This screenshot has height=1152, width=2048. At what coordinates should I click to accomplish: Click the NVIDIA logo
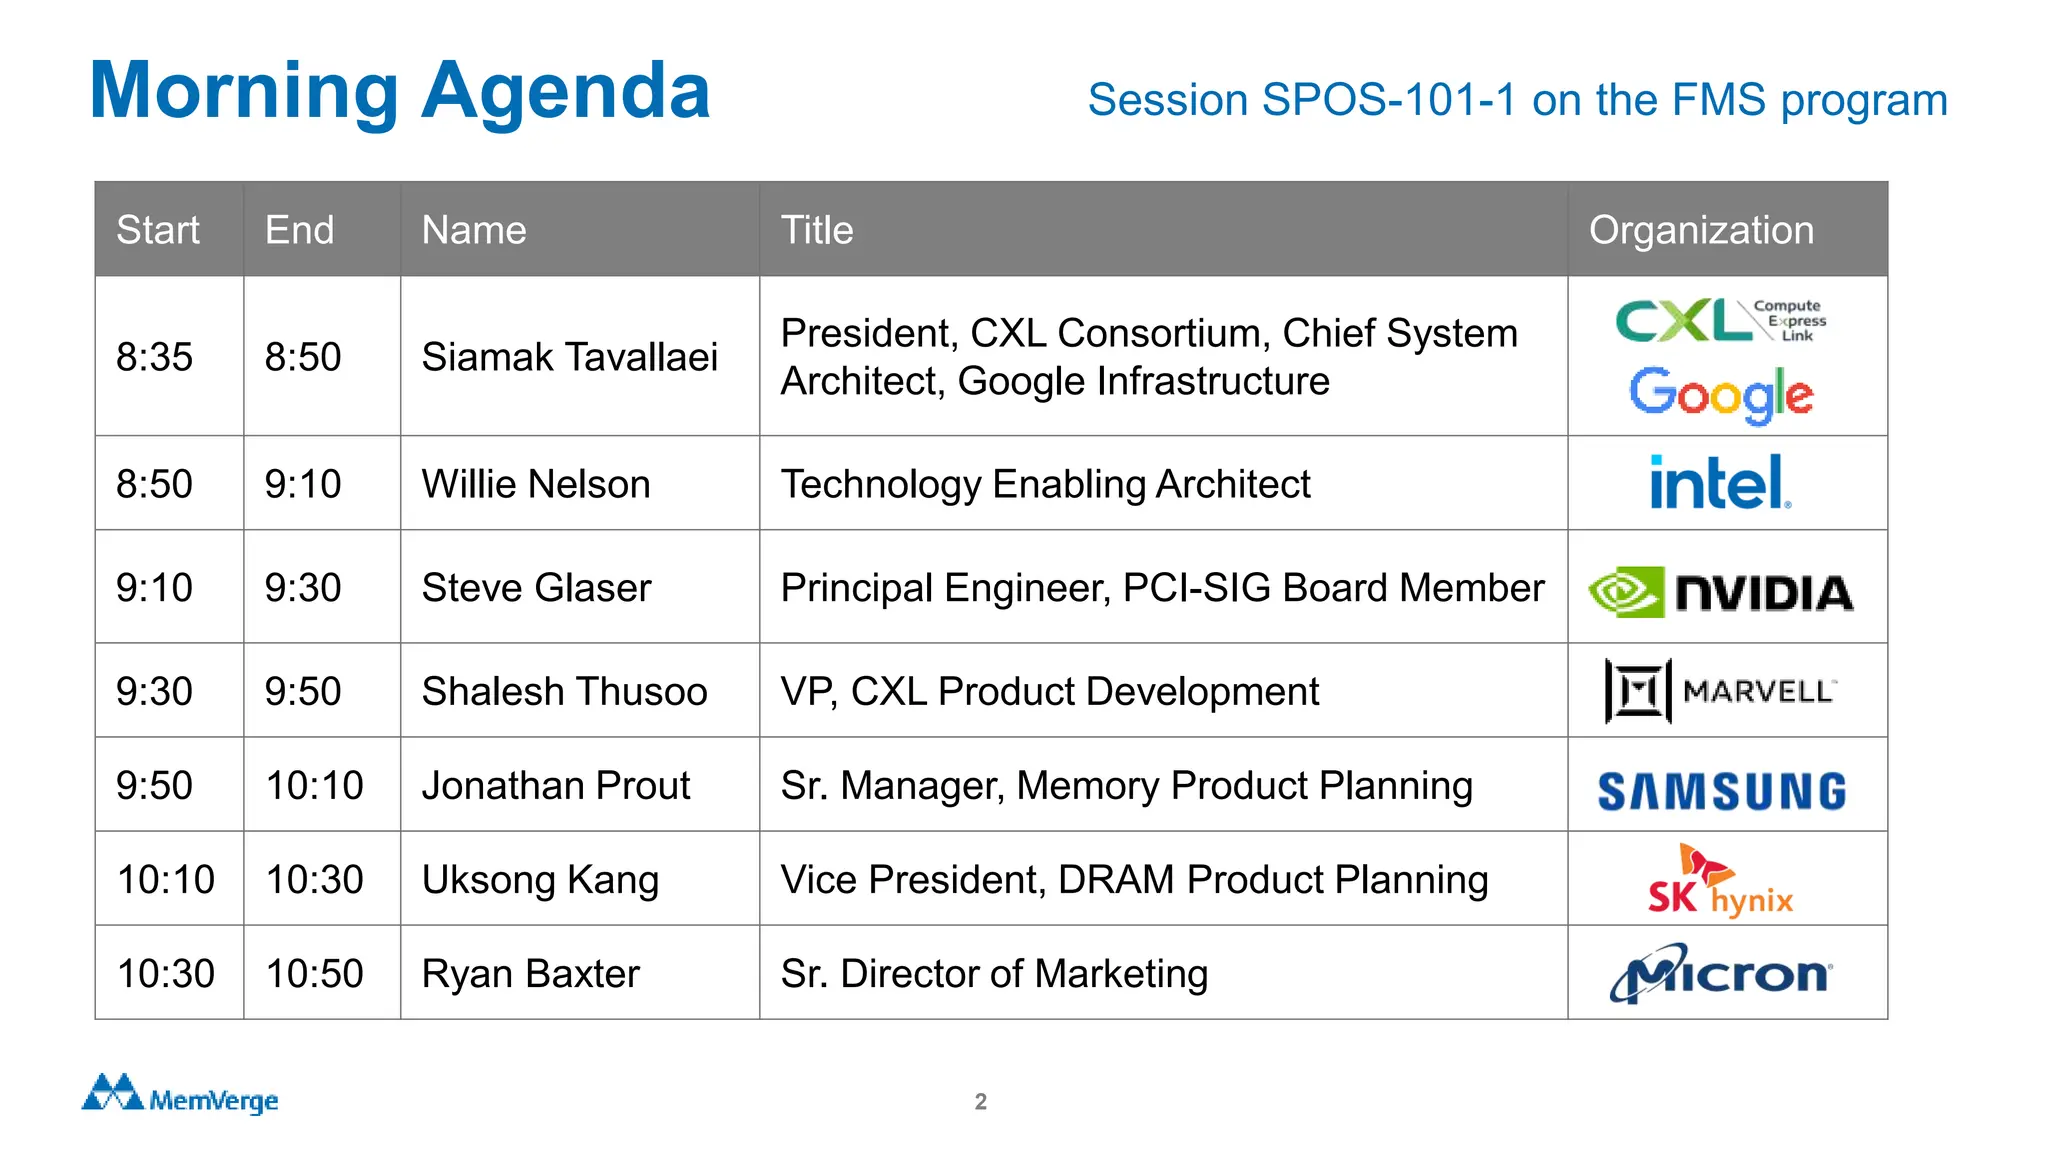click(1721, 592)
